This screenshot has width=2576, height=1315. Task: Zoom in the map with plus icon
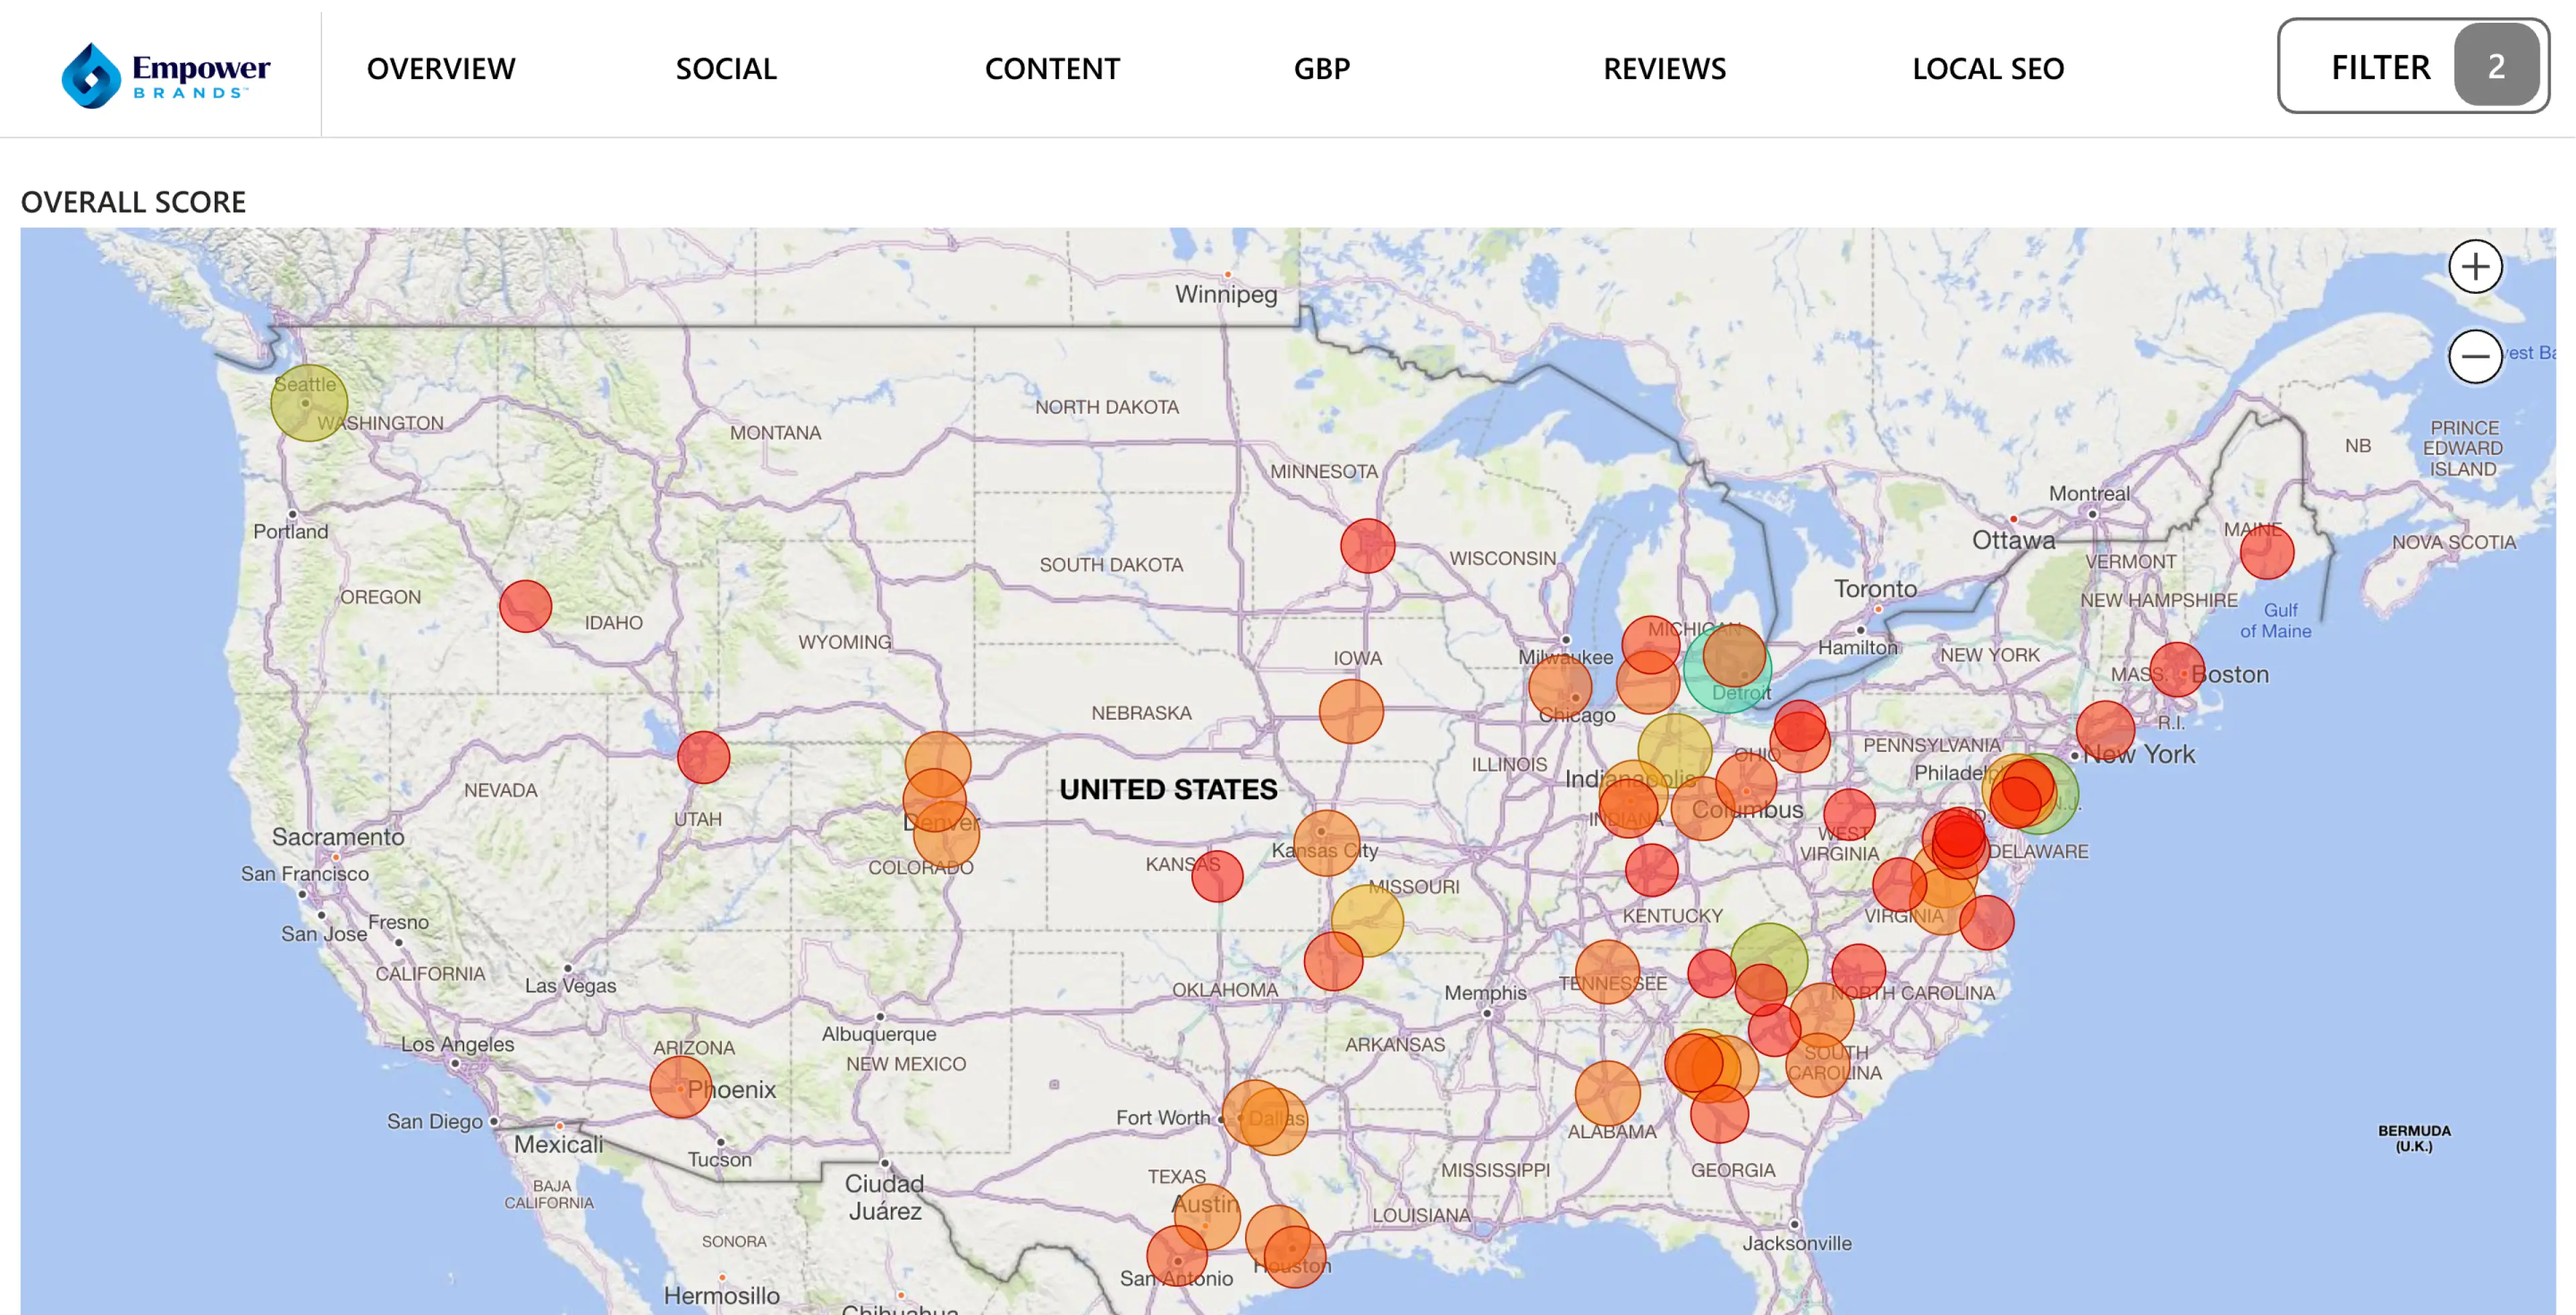pos(2475,266)
